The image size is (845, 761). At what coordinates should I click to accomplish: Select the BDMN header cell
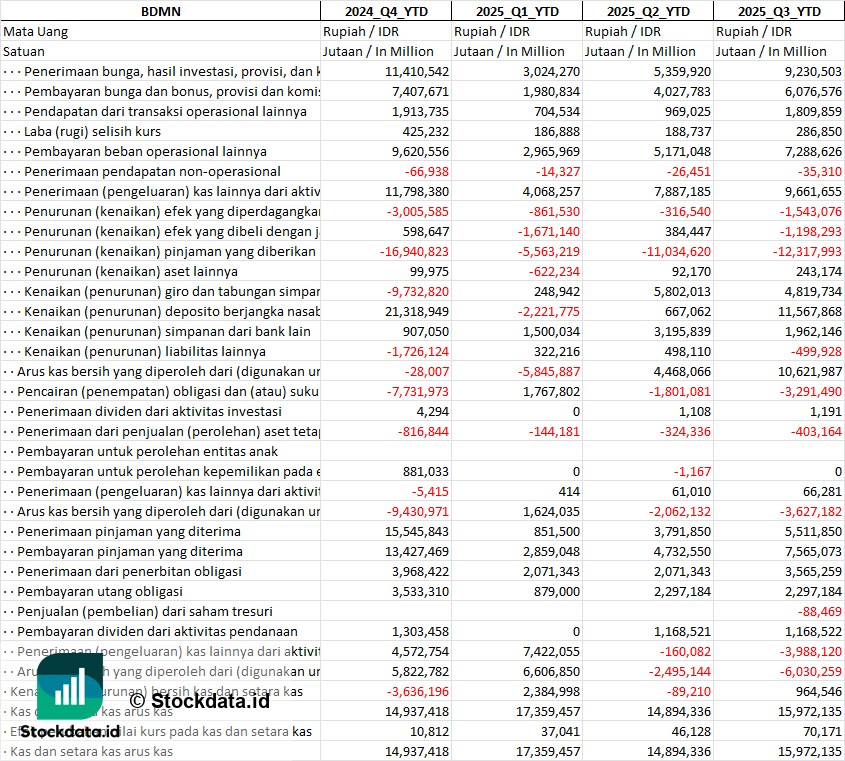point(160,11)
